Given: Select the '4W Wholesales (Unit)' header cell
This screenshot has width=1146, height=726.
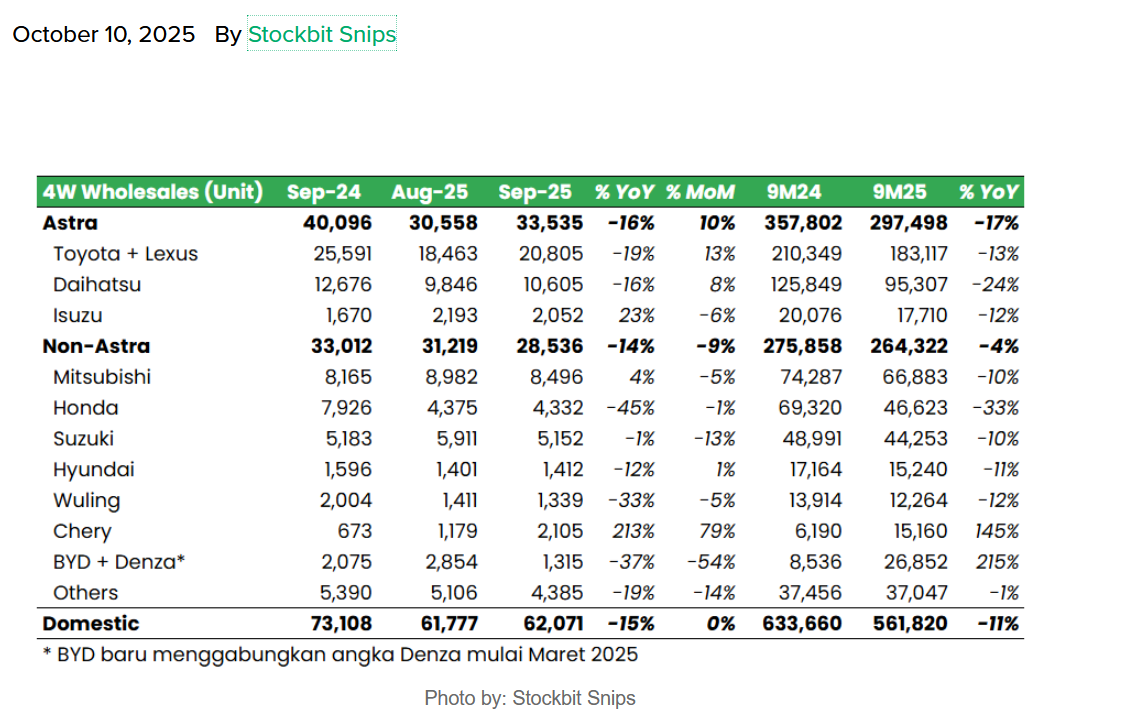Looking at the screenshot, I should click(152, 192).
